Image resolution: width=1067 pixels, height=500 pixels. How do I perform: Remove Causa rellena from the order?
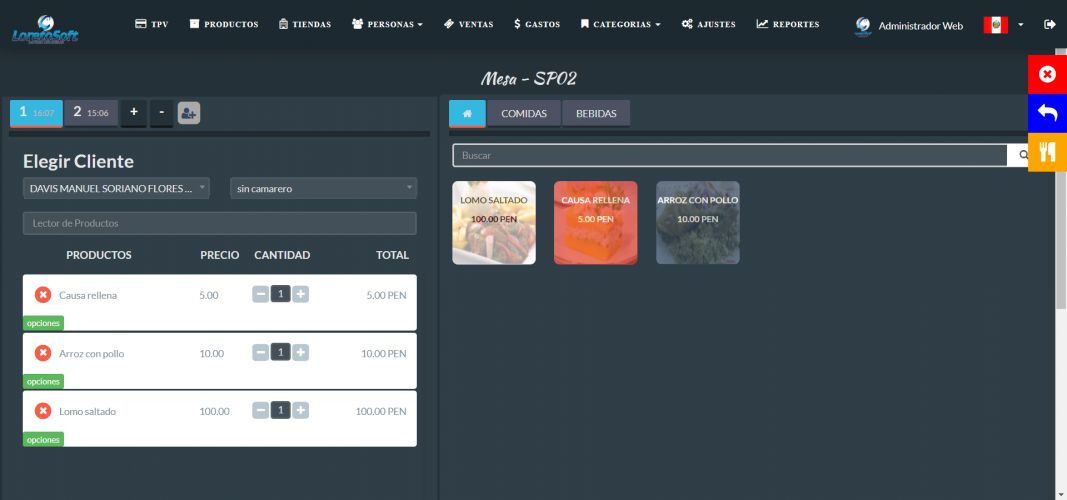click(43, 295)
